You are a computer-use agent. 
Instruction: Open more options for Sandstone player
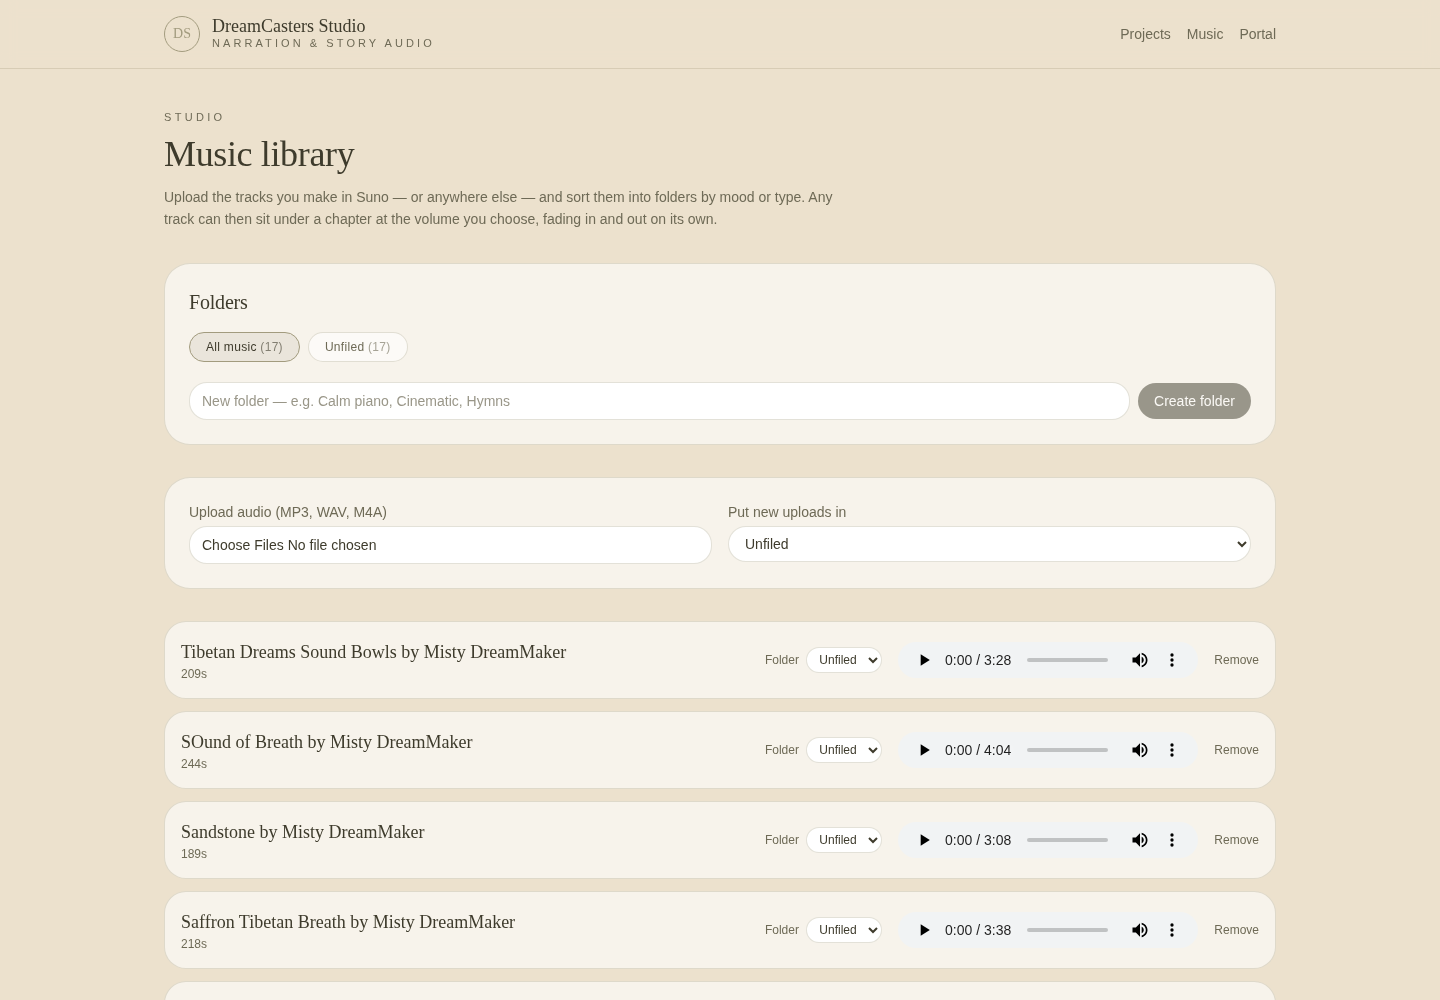1172,840
